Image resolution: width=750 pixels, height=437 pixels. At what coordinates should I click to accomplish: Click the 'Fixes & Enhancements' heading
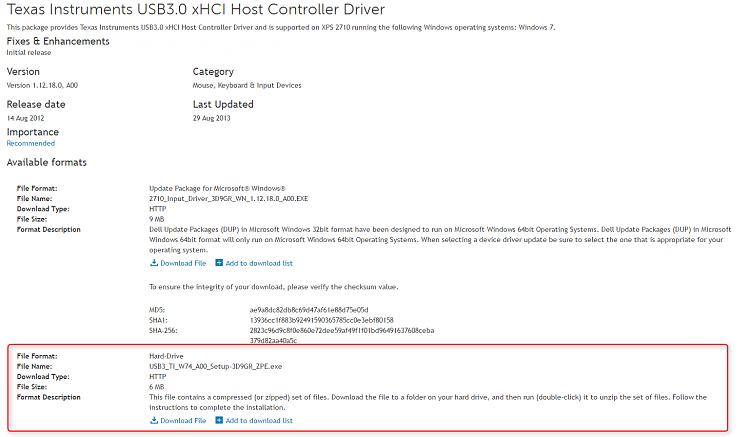click(58, 41)
